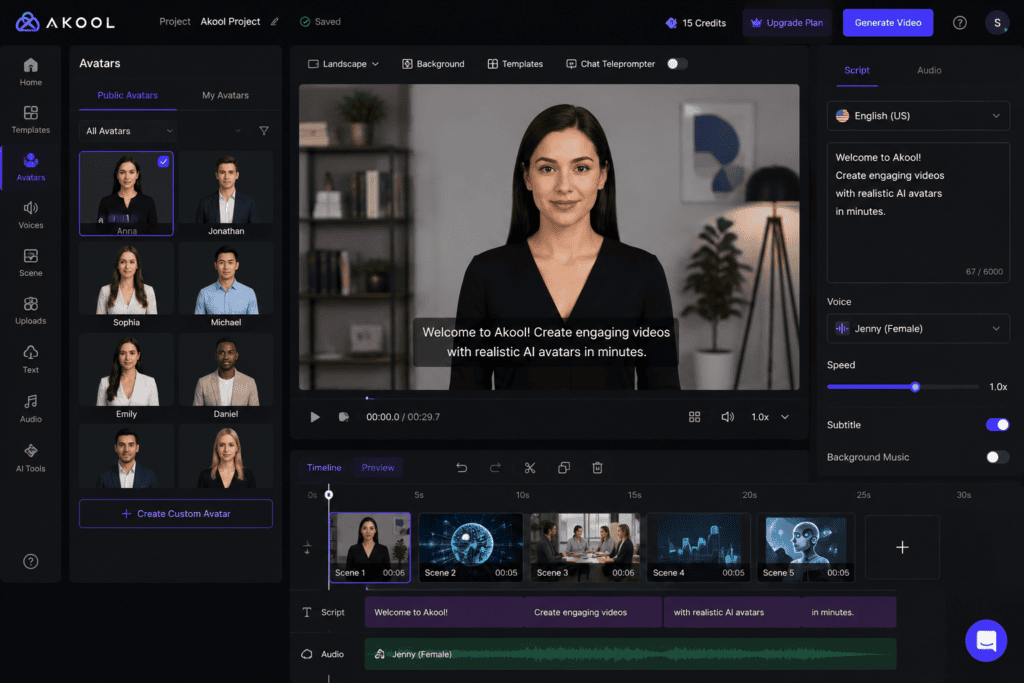This screenshot has width=1024, height=683.
Task: Select the Jonathan avatar
Action: click(x=226, y=194)
